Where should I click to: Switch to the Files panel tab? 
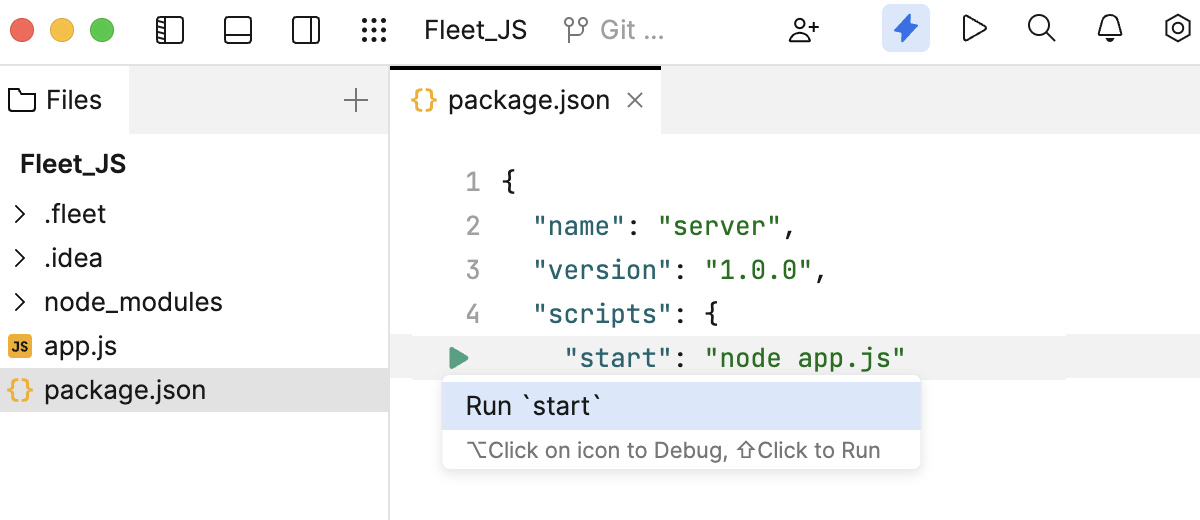(56, 100)
